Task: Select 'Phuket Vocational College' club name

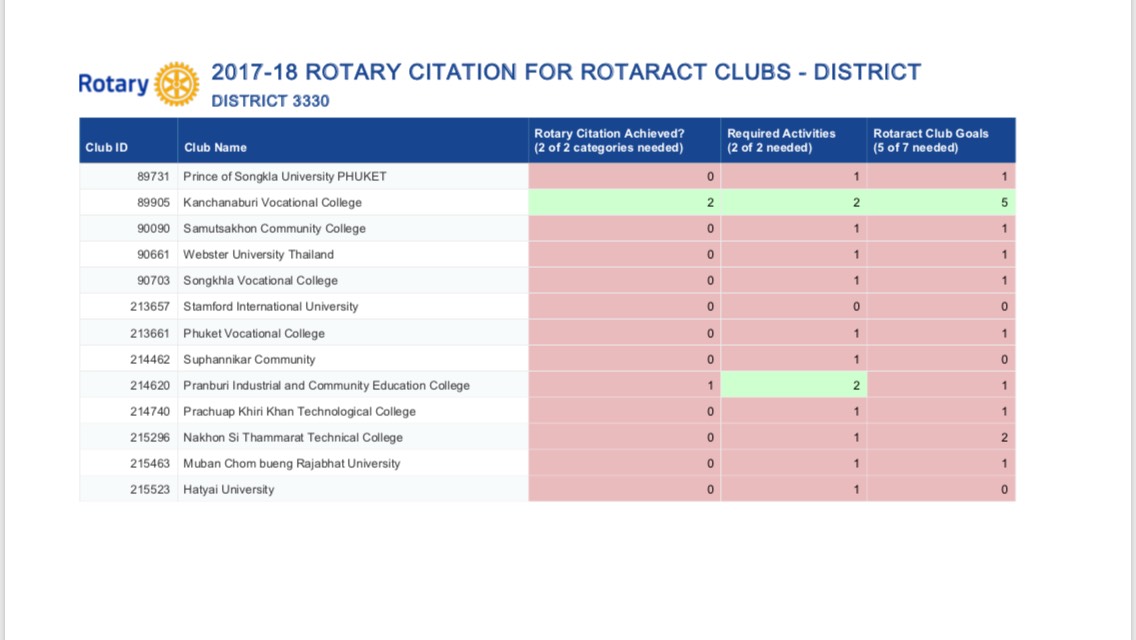Action: tap(254, 333)
